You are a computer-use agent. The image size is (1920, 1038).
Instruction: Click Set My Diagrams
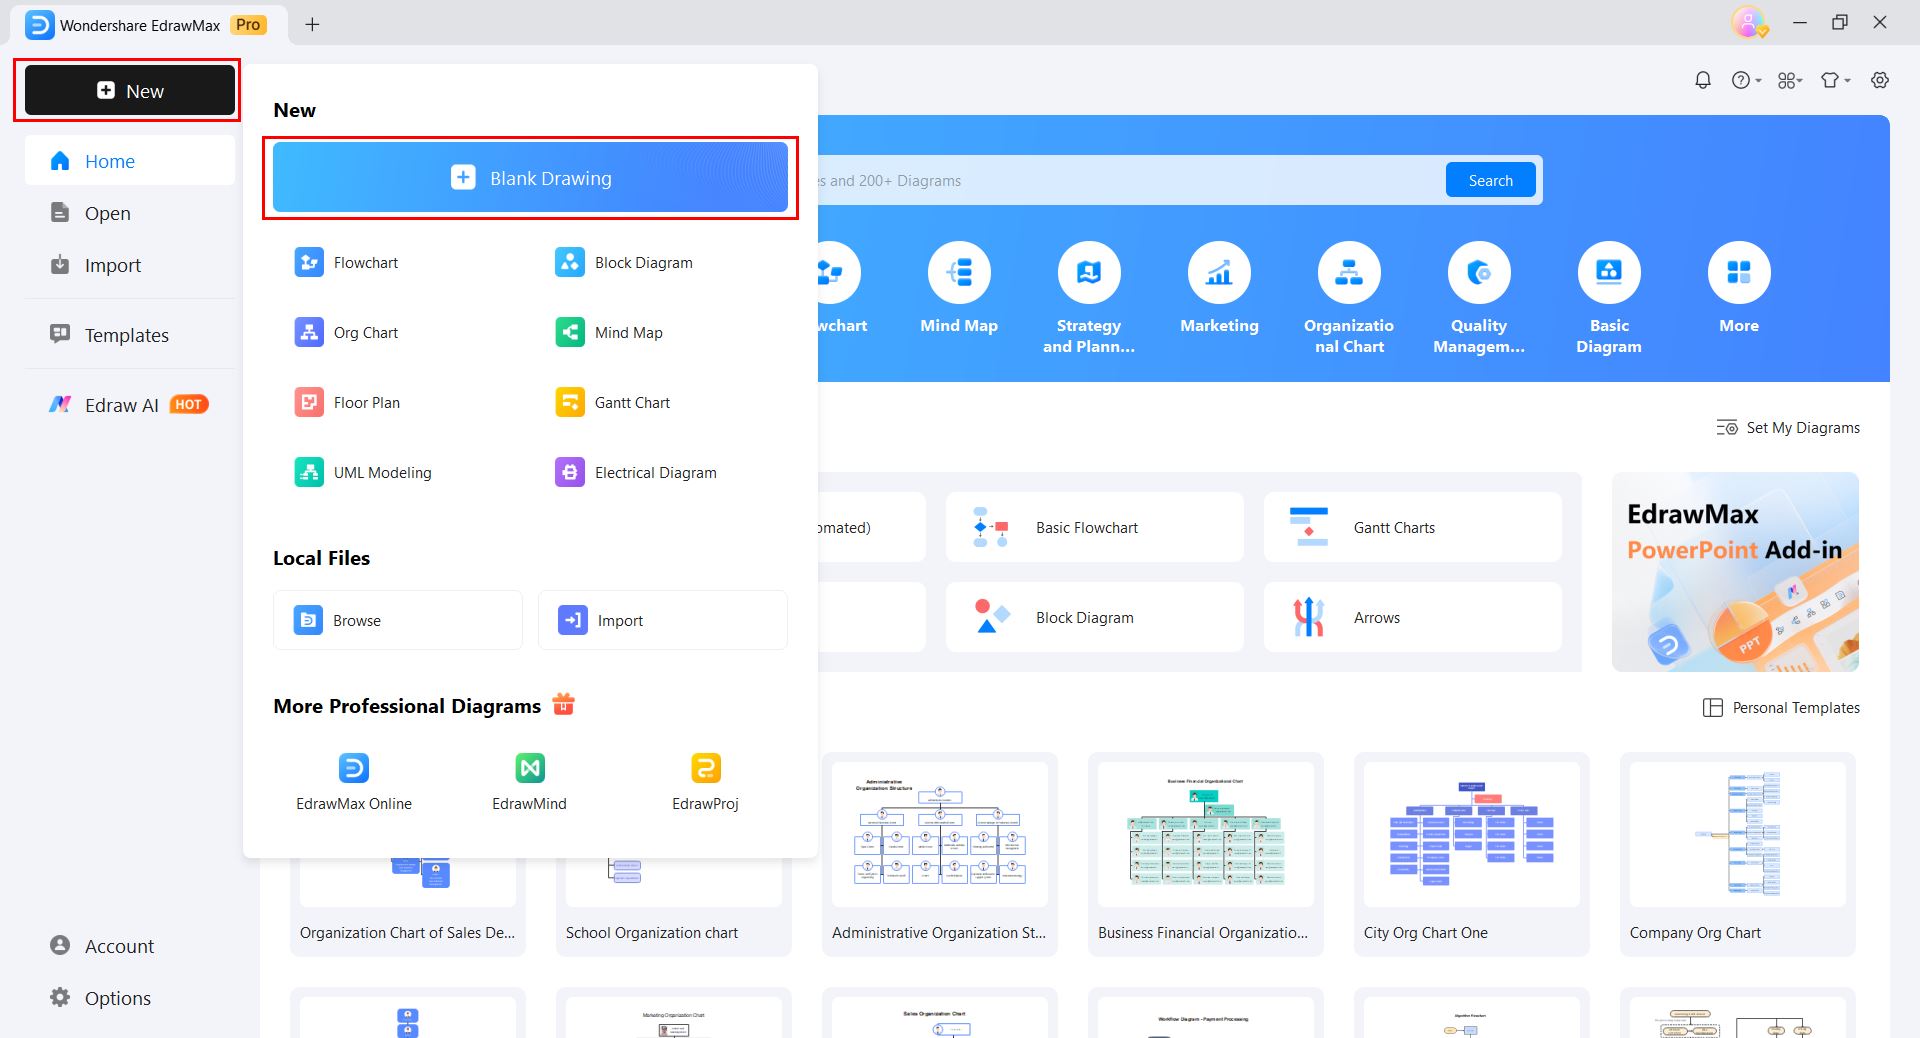pos(1788,428)
